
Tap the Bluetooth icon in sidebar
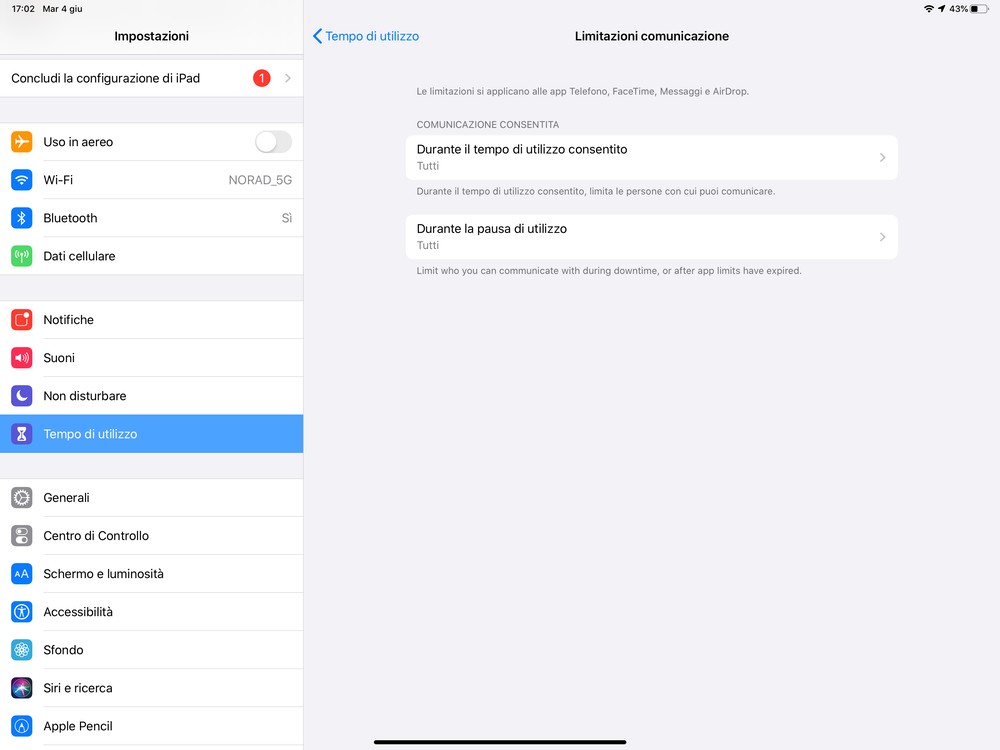(x=22, y=218)
